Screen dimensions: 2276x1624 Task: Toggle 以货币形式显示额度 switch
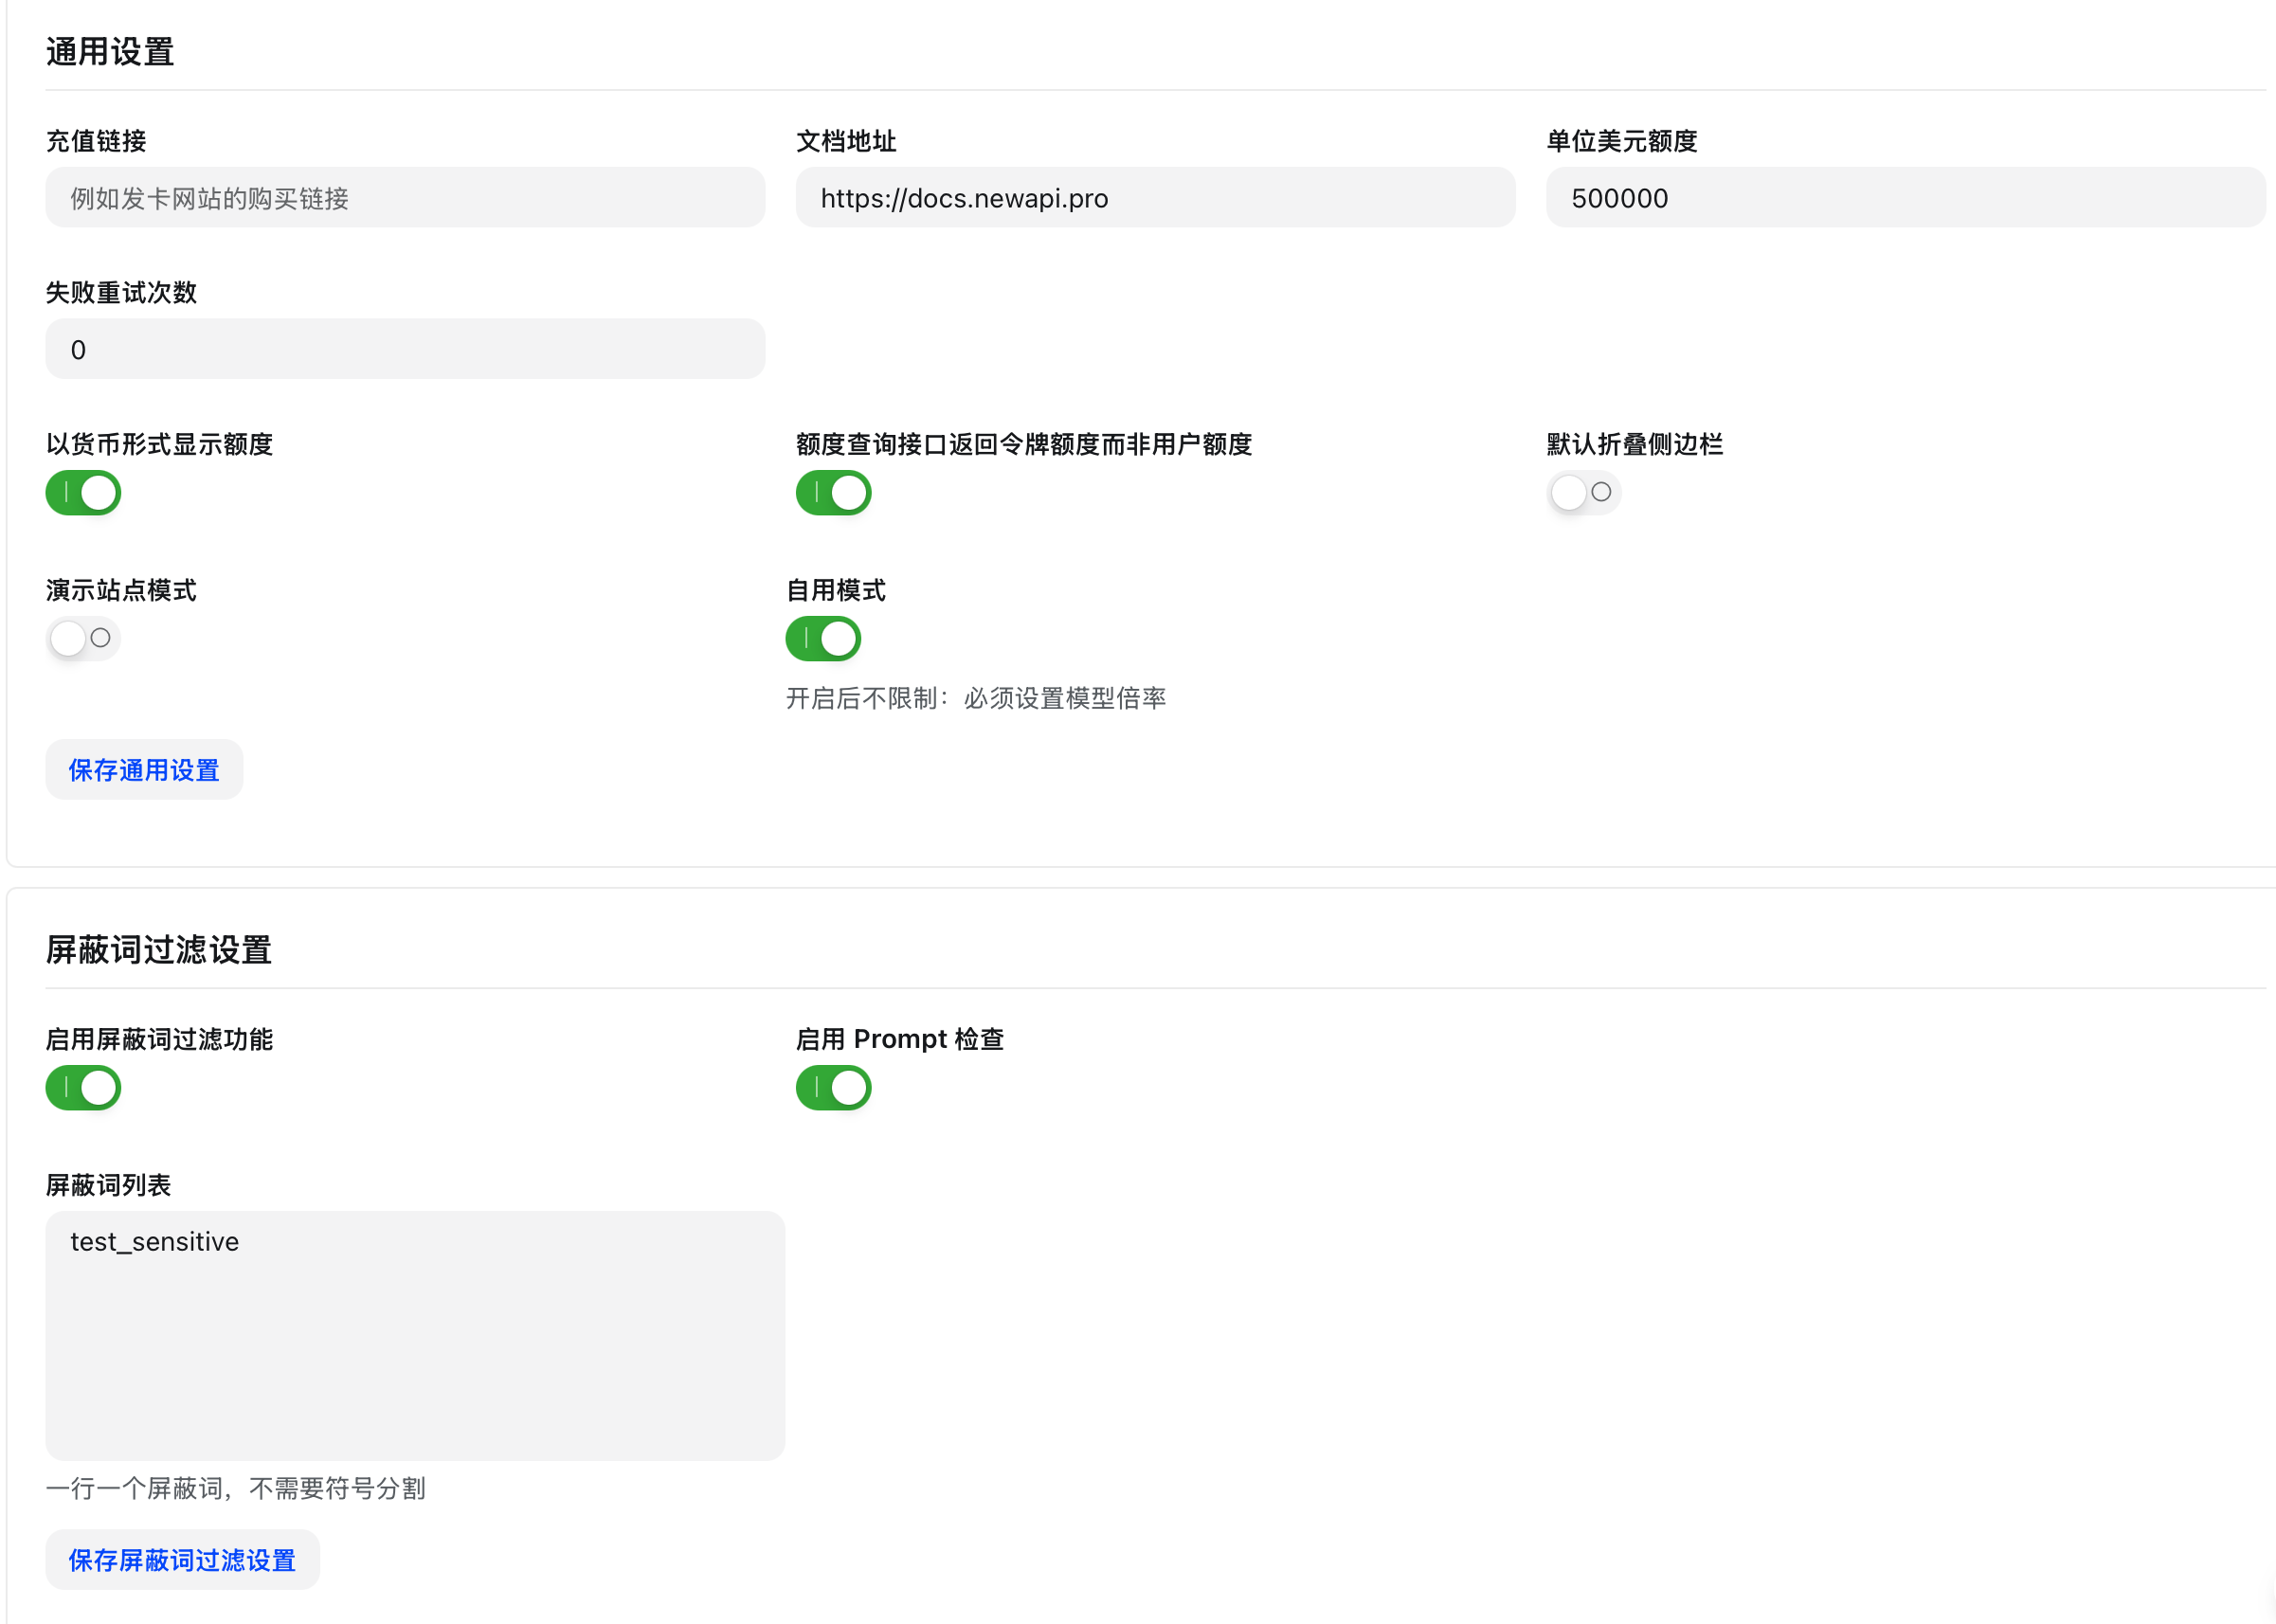tap(83, 493)
